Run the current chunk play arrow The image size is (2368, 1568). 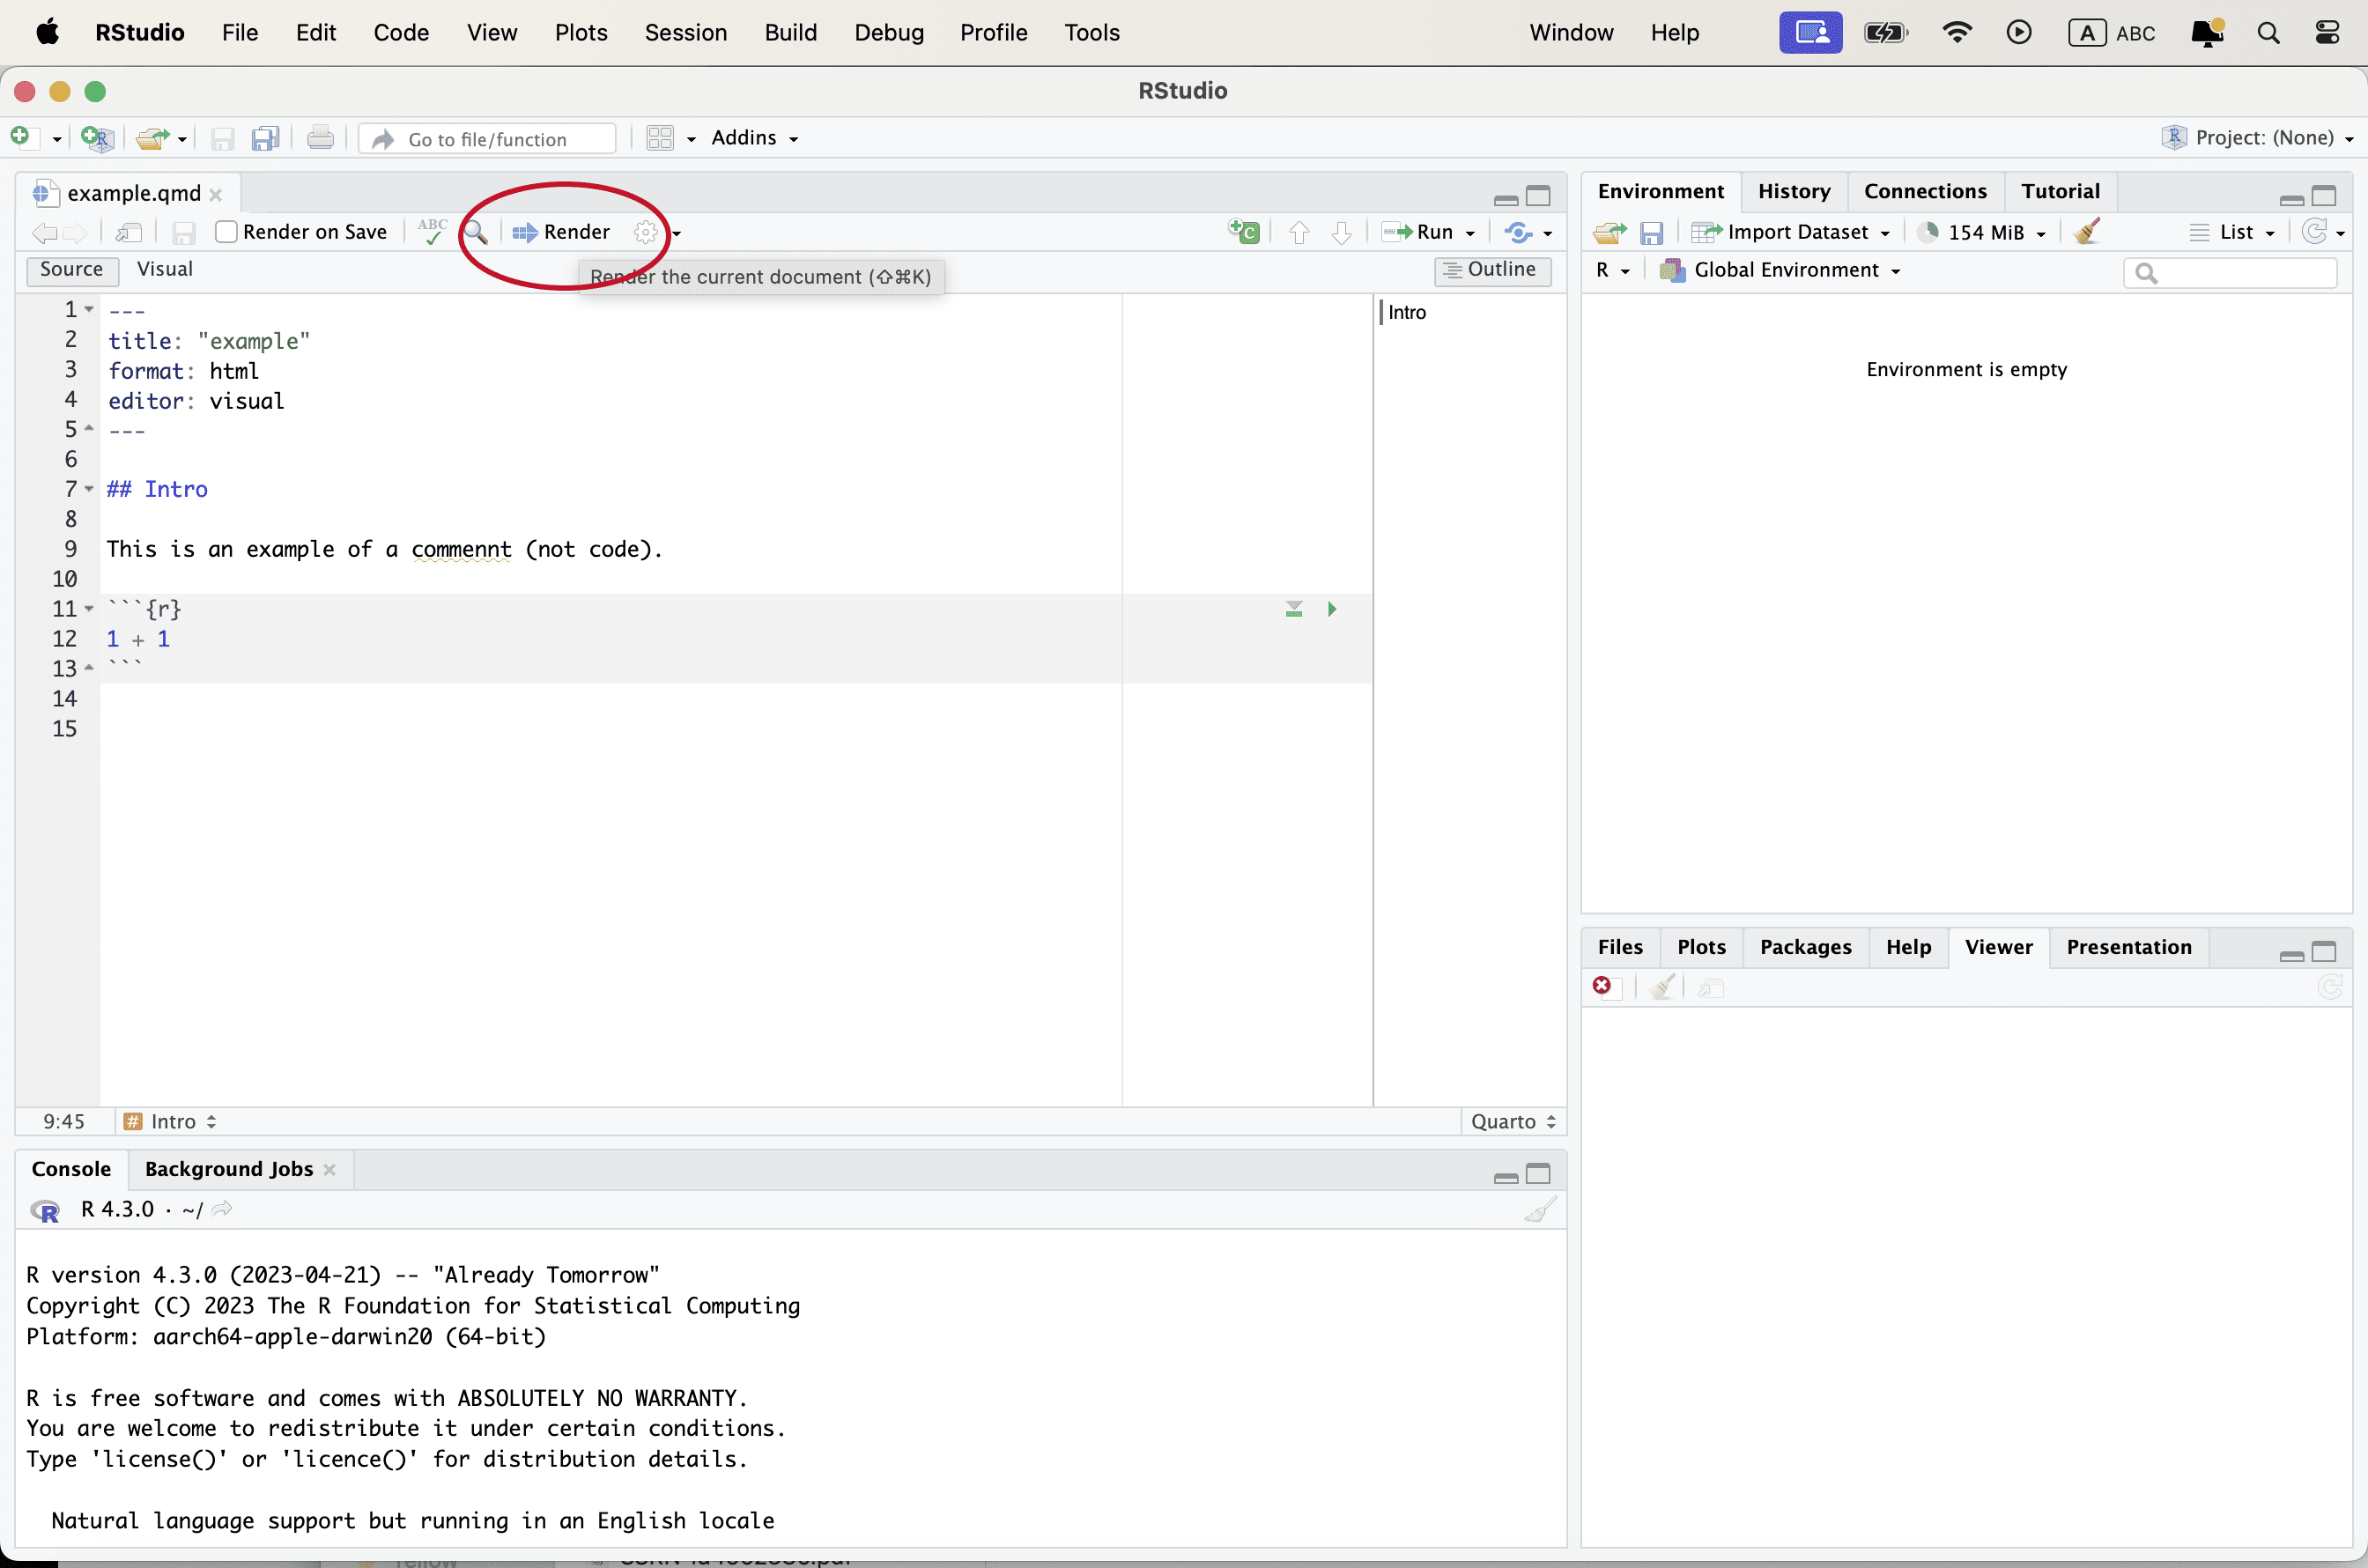coord(1331,609)
